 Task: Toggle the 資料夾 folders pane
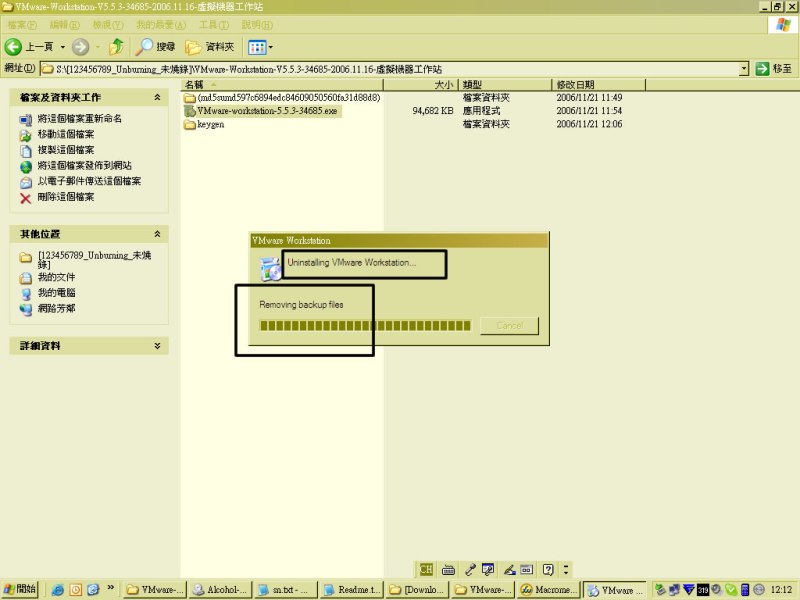pyautogui.click(x=210, y=47)
